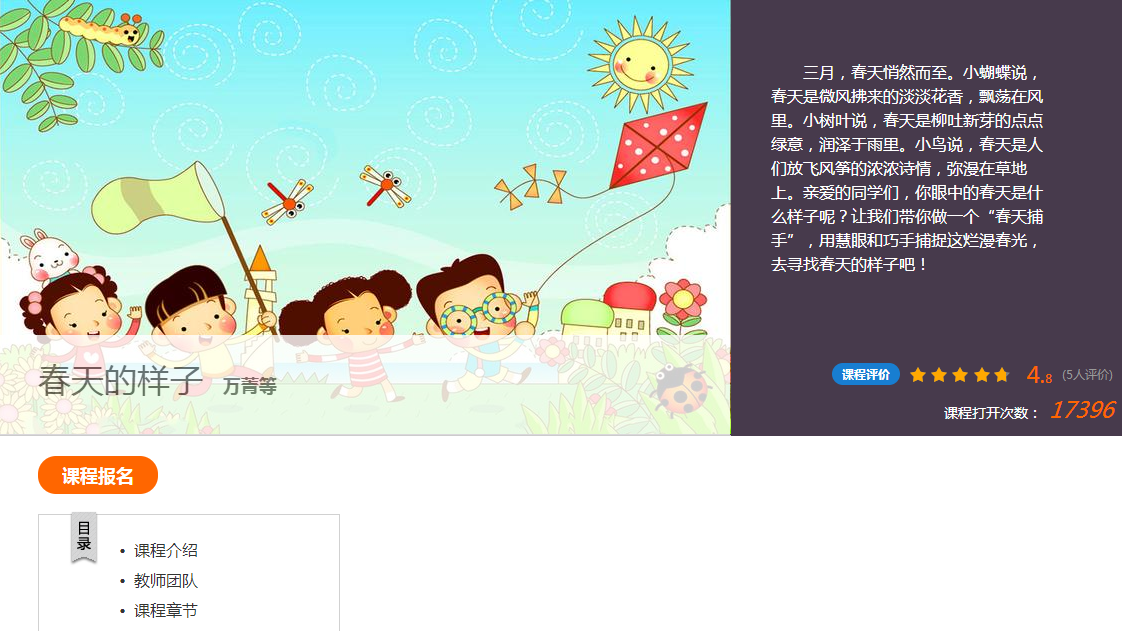This screenshot has width=1122, height=631.
Task: Click the yellow caterpillar on the branch
Action: (x=102, y=29)
